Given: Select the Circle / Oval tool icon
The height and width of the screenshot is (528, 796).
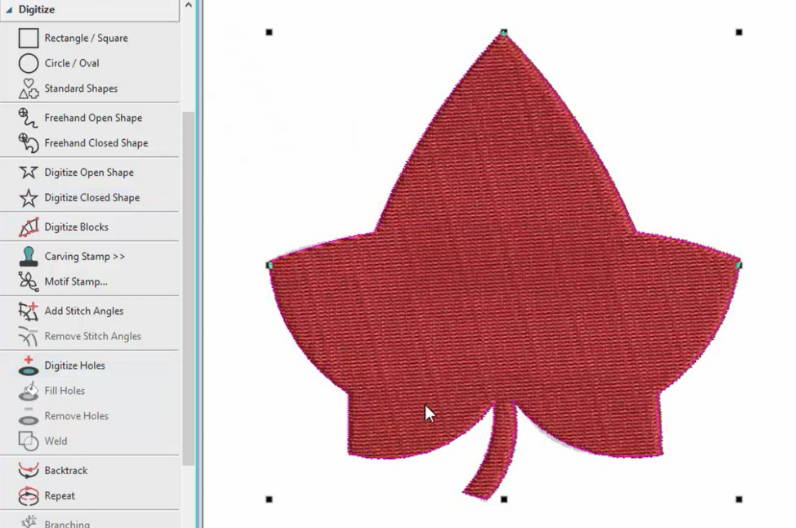Looking at the screenshot, I should tap(28, 63).
